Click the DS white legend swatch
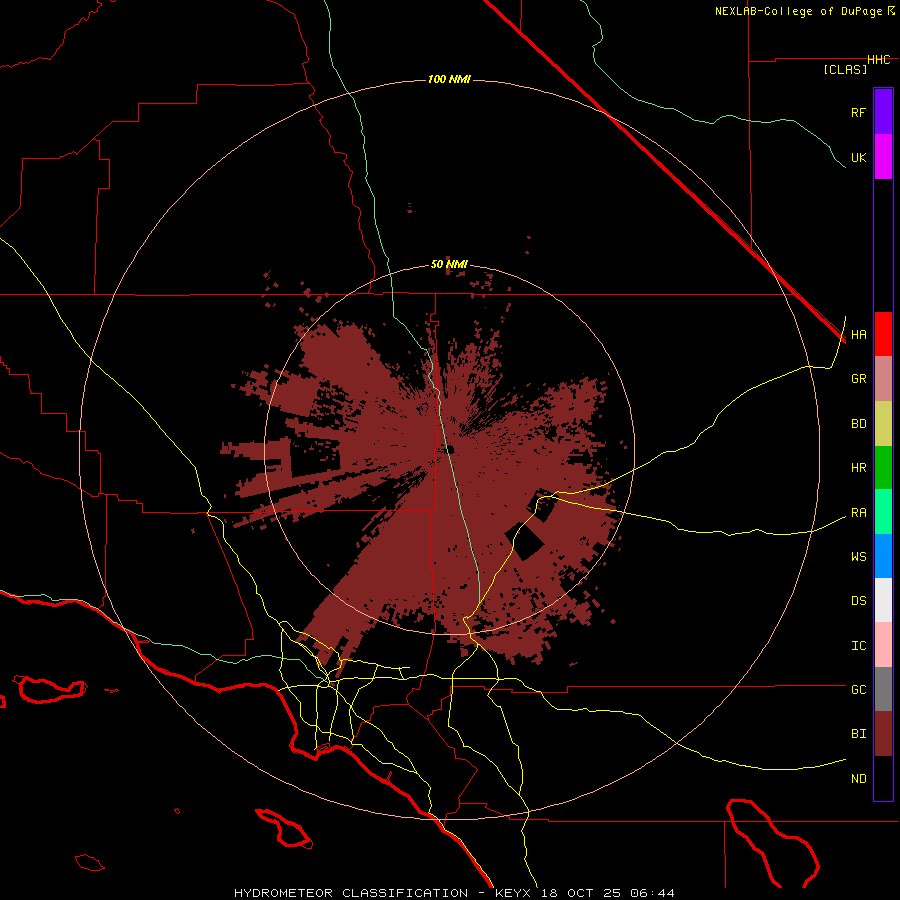 point(883,600)
